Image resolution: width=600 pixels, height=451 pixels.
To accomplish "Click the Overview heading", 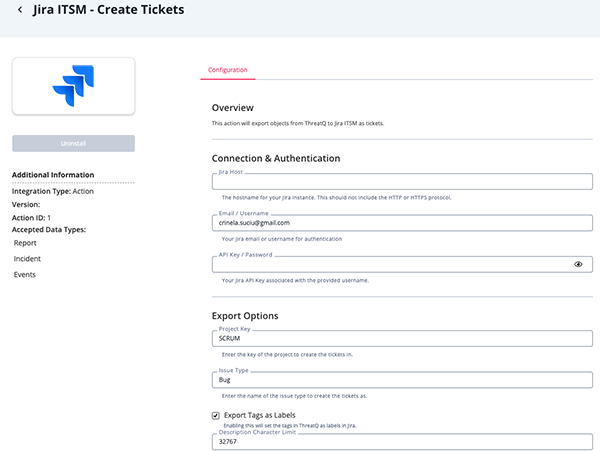I will (233, 108).
